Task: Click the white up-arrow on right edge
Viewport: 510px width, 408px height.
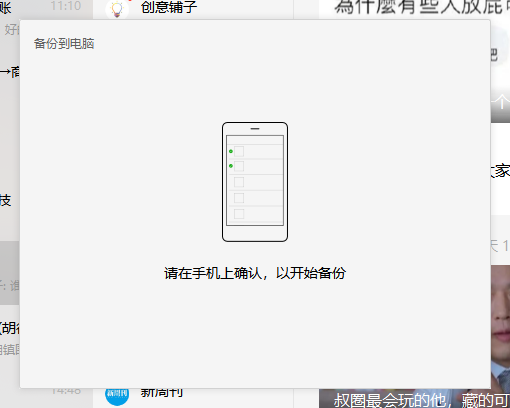Action: pos(501,101)
